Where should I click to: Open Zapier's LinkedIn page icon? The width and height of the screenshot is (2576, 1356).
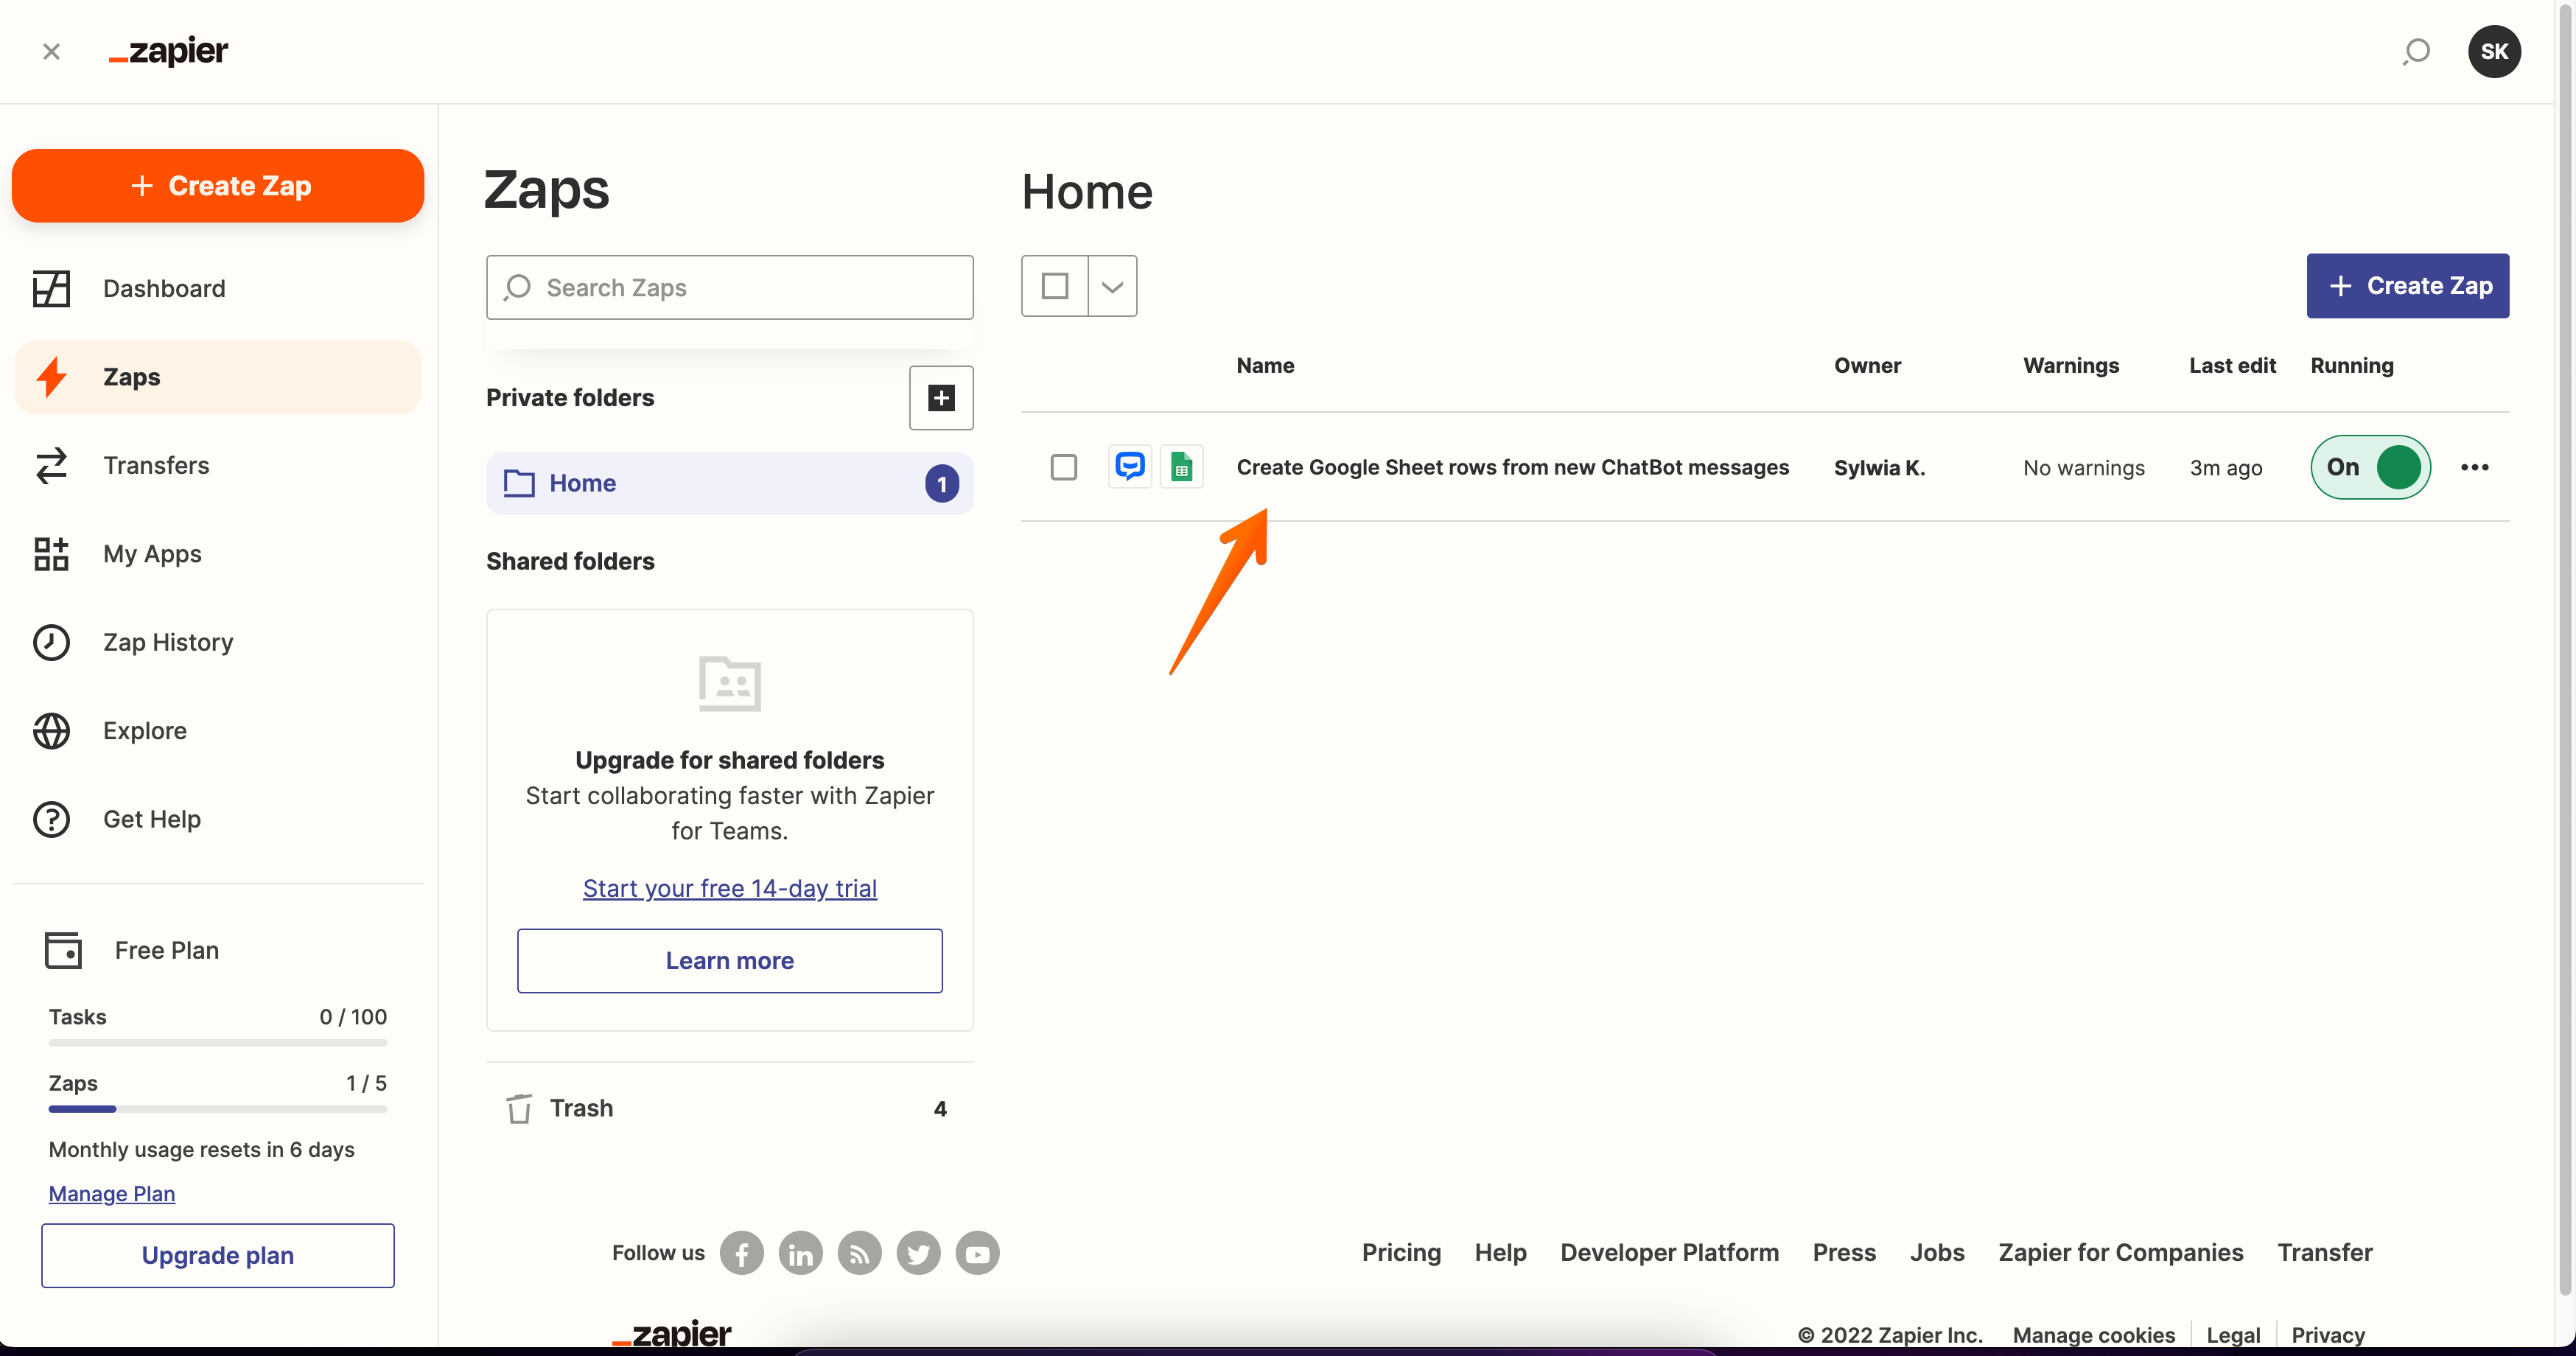801,1253
